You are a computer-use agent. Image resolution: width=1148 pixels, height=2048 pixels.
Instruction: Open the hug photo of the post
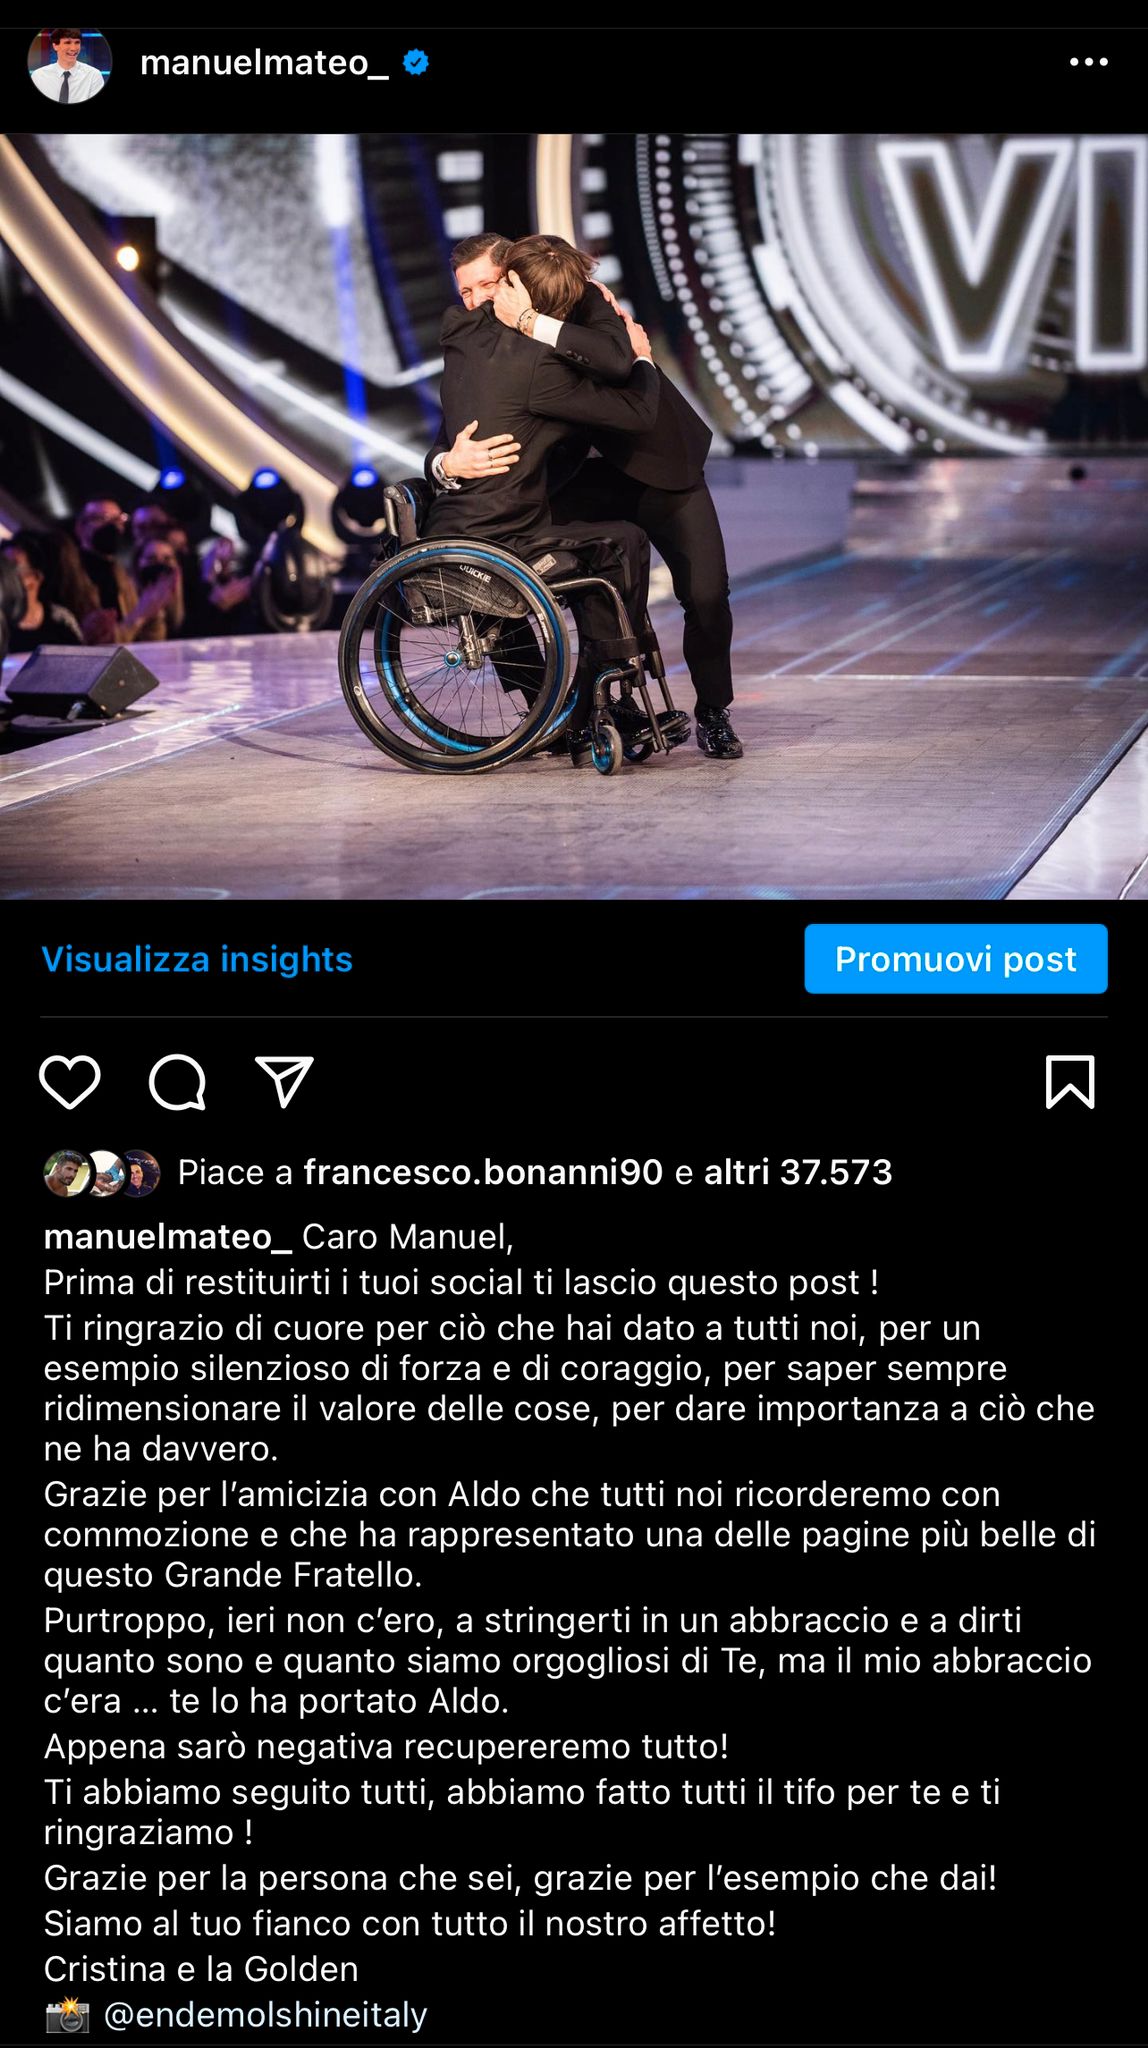tap(574, 516)
